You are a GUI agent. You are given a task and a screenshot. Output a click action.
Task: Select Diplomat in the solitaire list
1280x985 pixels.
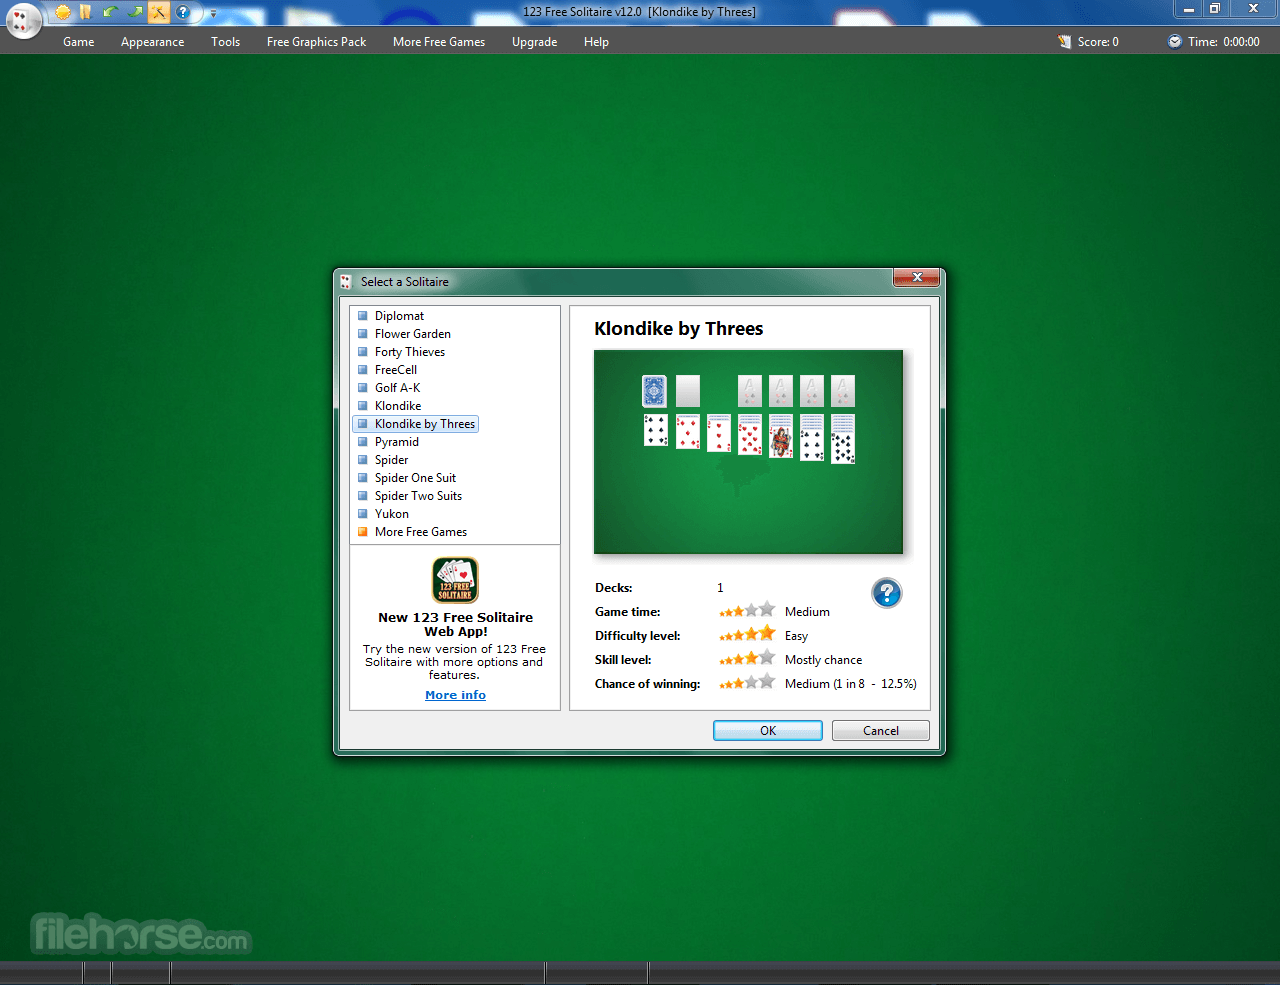[399, 316]
